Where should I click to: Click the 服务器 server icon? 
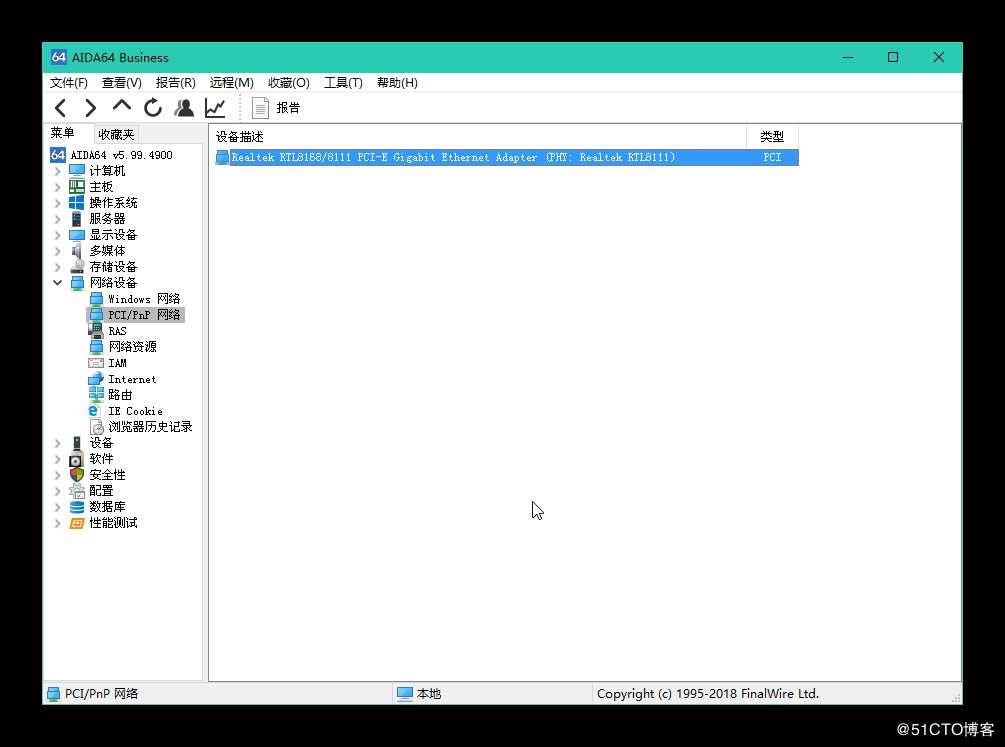77,219
